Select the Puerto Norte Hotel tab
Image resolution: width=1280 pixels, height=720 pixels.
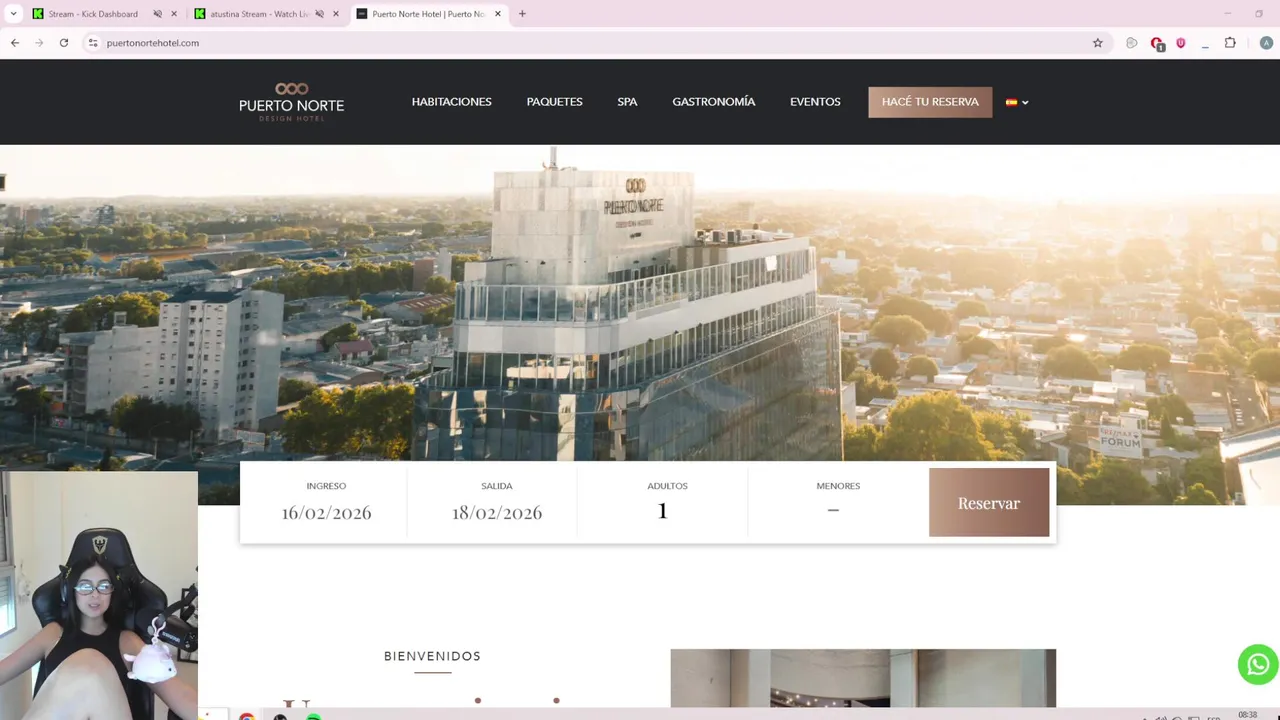(429, 14)
